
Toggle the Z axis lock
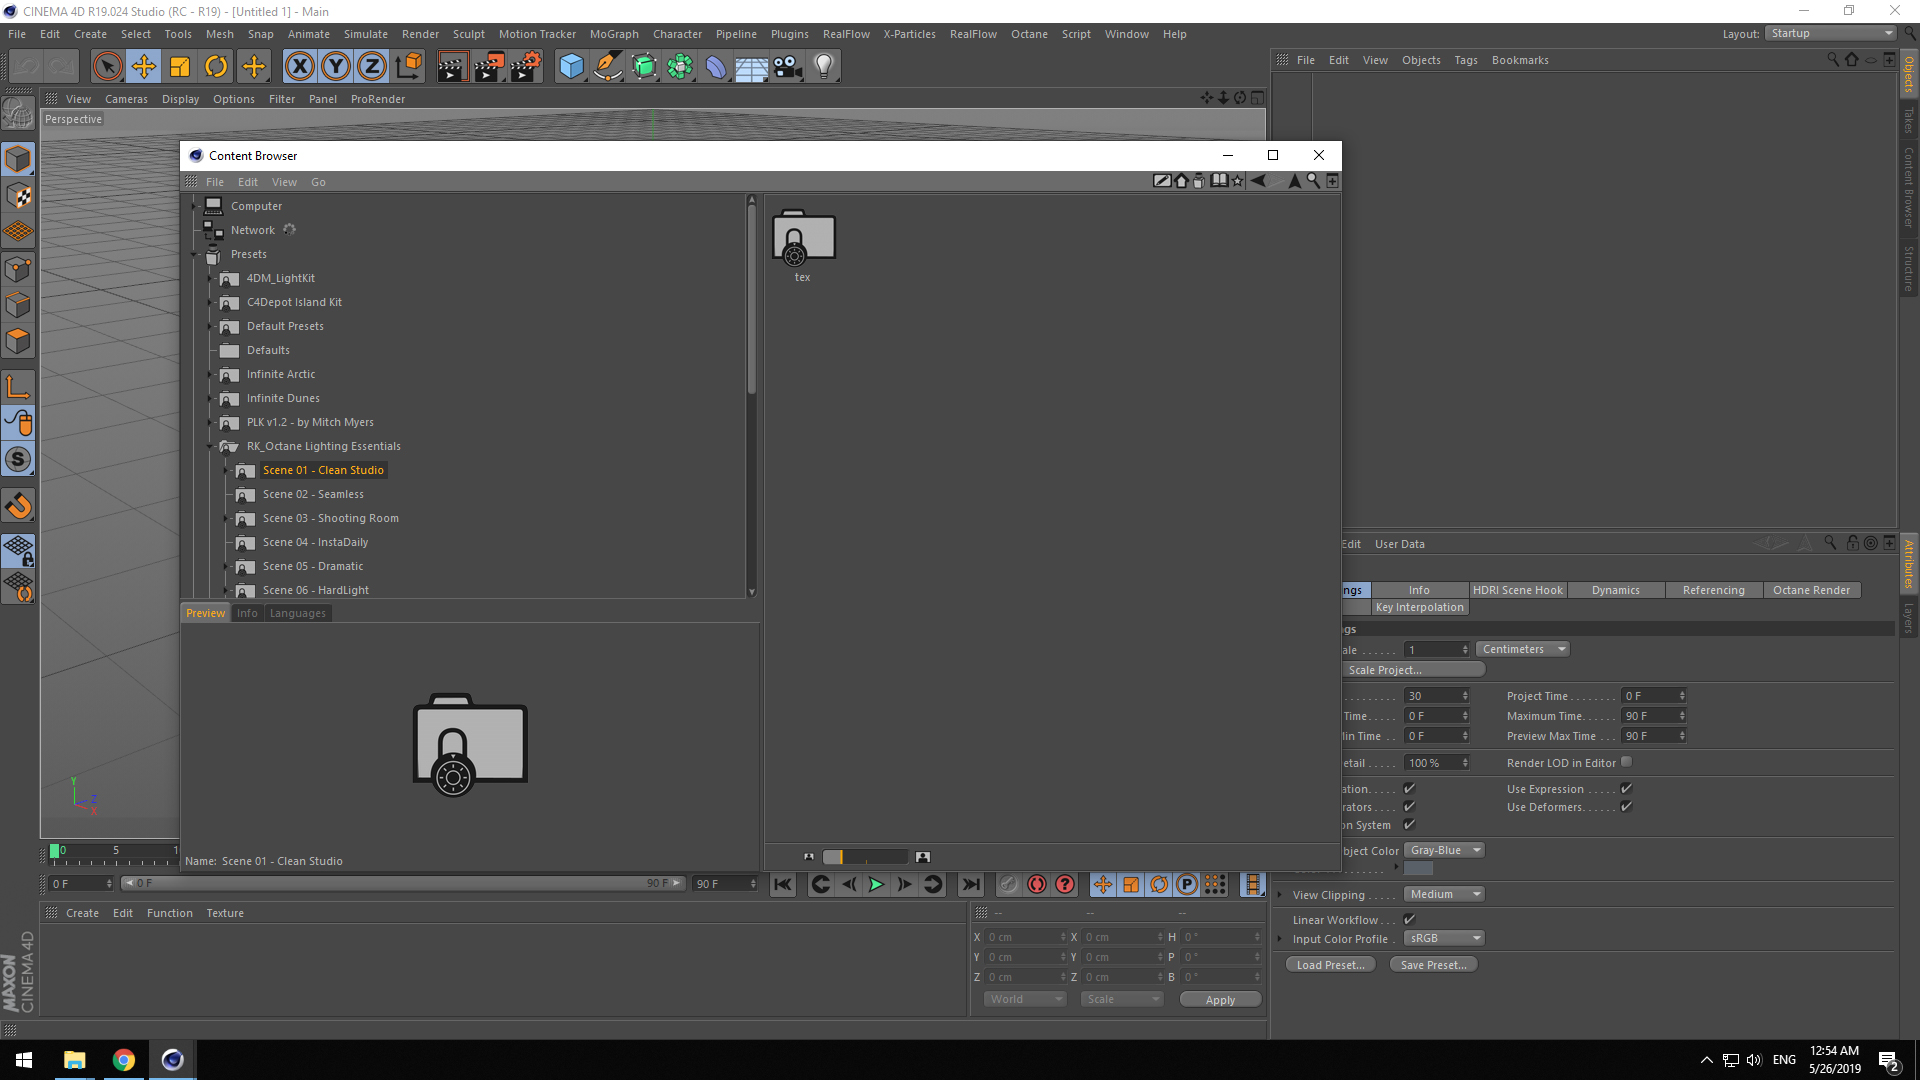pos(372,67)
